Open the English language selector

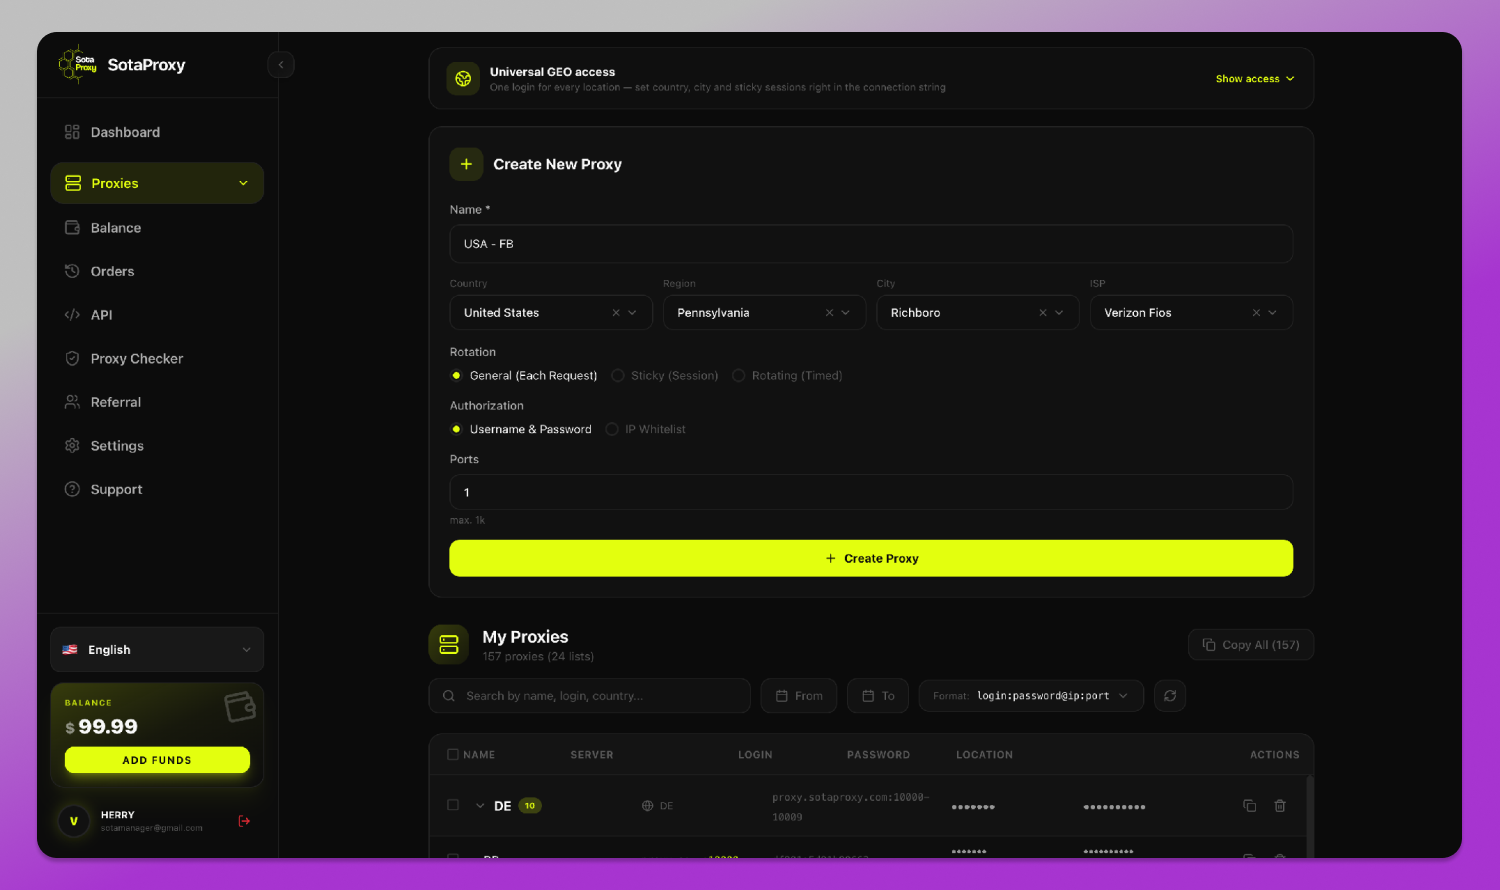(157, 650)
